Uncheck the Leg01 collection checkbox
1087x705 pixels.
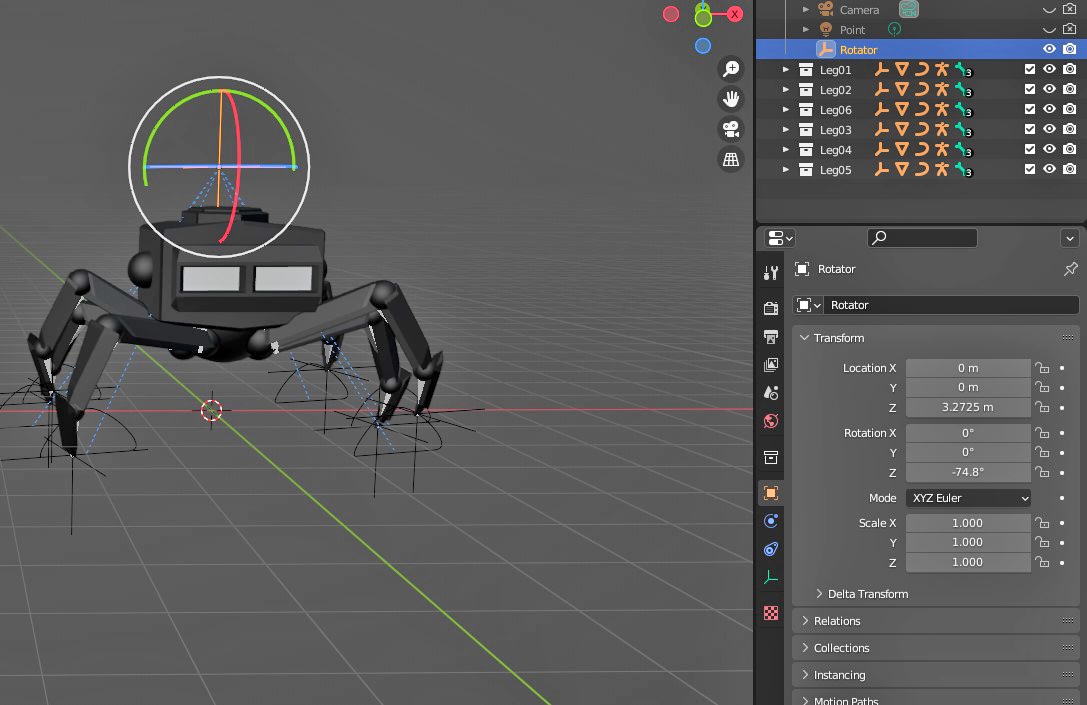[x=1029, y=69]
